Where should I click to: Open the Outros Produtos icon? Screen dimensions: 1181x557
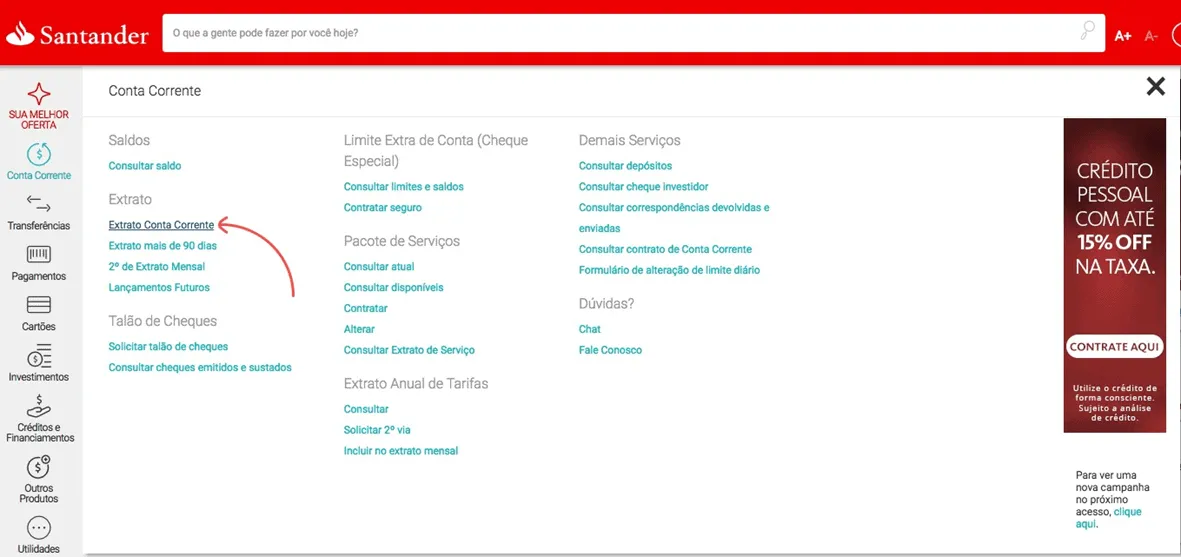39,467
